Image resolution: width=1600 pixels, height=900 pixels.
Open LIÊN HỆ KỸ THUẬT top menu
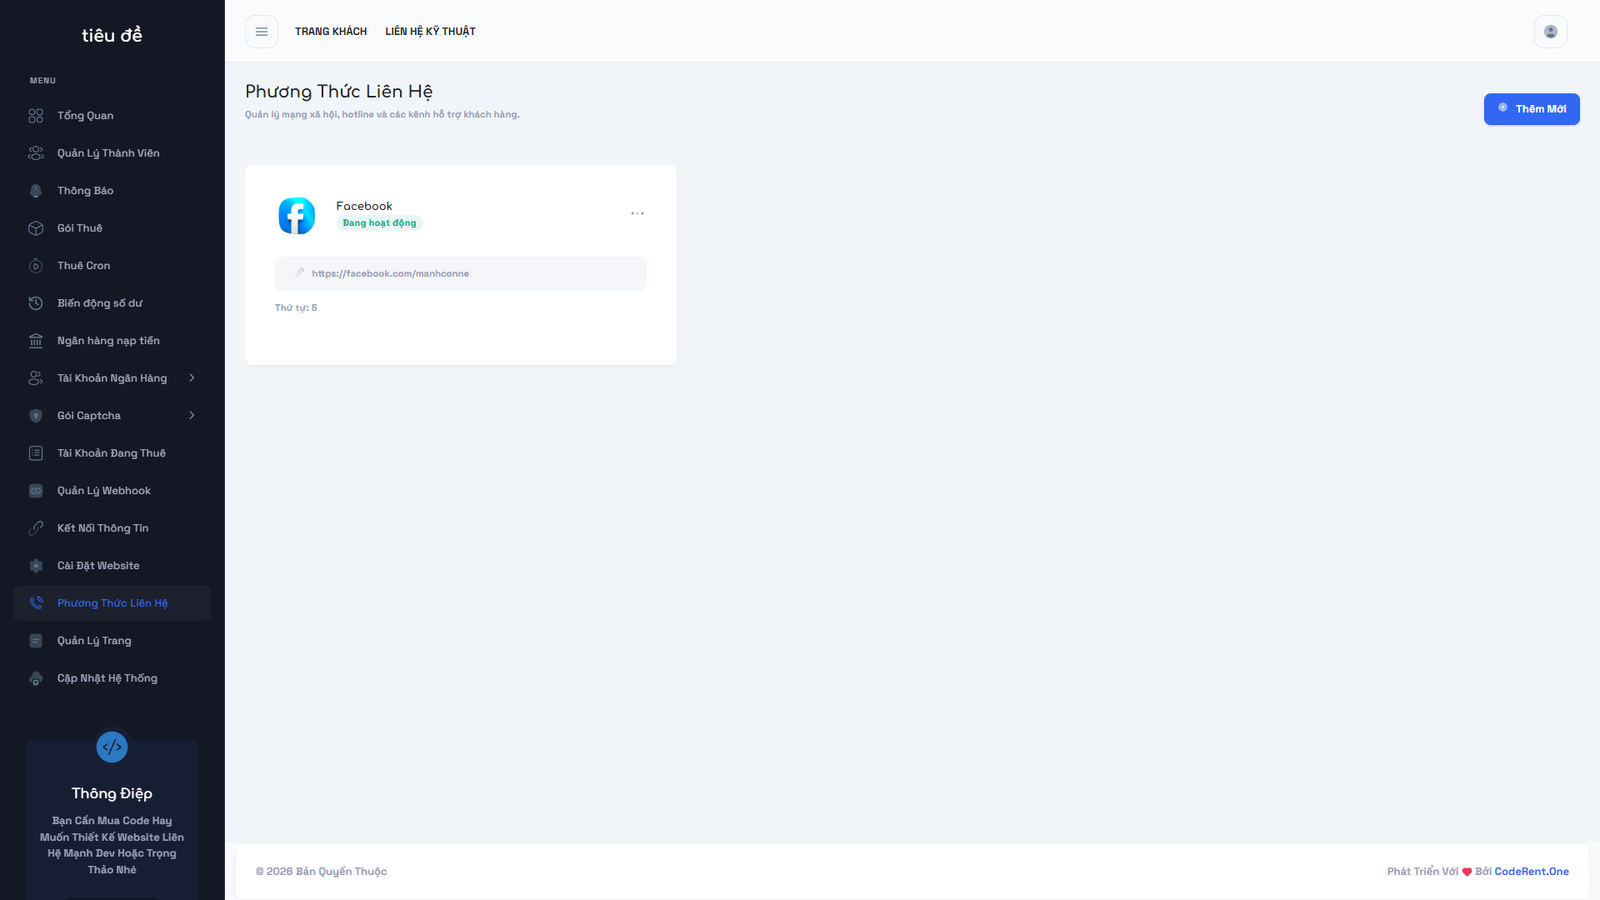(x=430, y=32)
